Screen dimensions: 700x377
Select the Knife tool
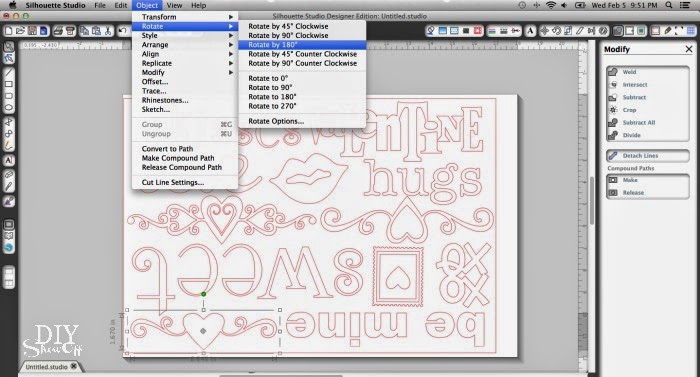click(x=8, y=186)
